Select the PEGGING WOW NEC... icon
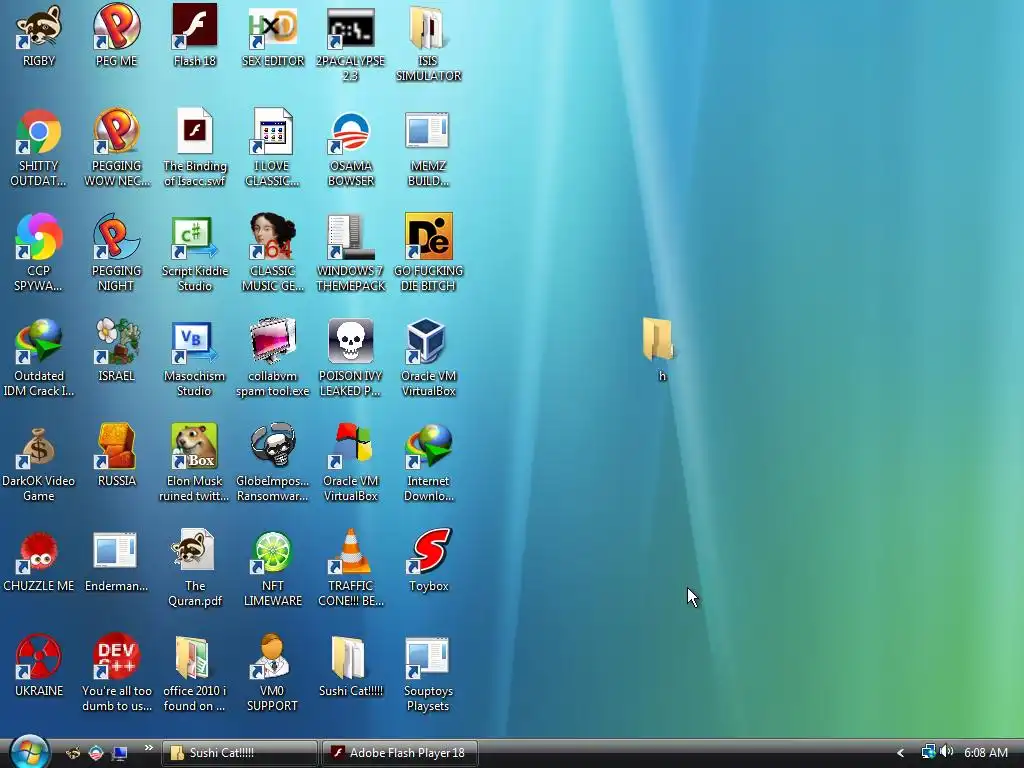The image size is (1024, 768). pos(116,132)
